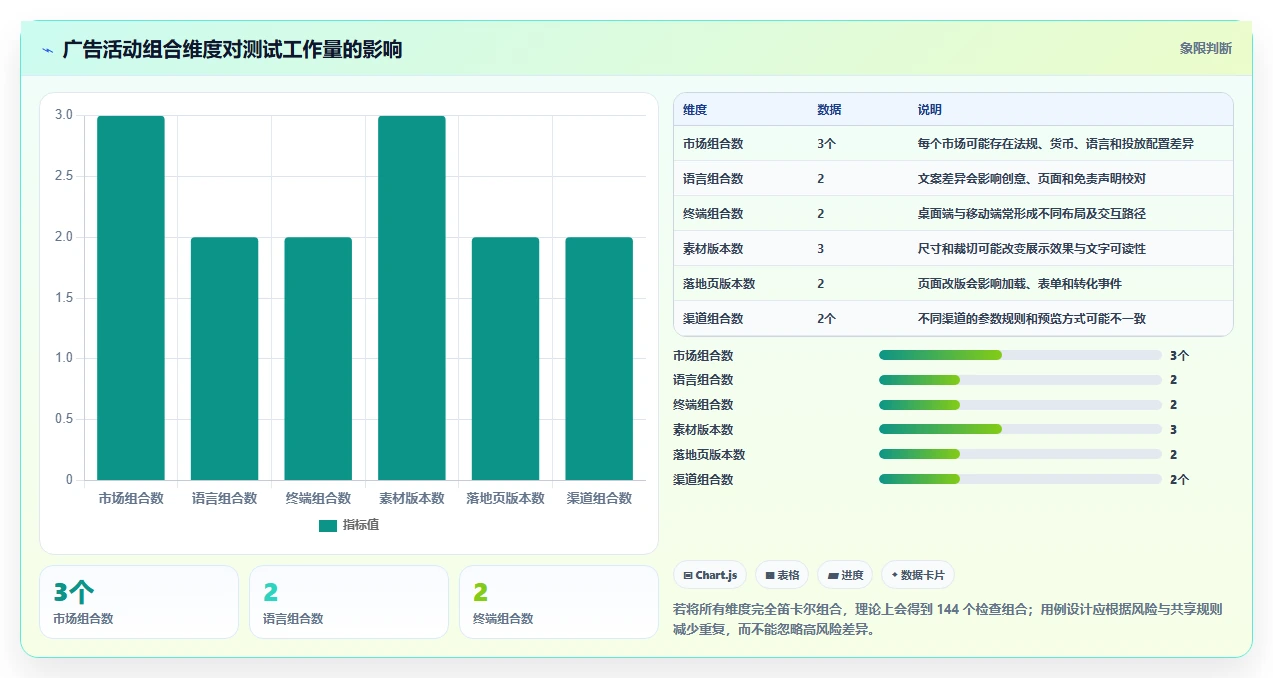
Task: Select the 终端组合数 cell in the table
Action: (x=713, y=214)
